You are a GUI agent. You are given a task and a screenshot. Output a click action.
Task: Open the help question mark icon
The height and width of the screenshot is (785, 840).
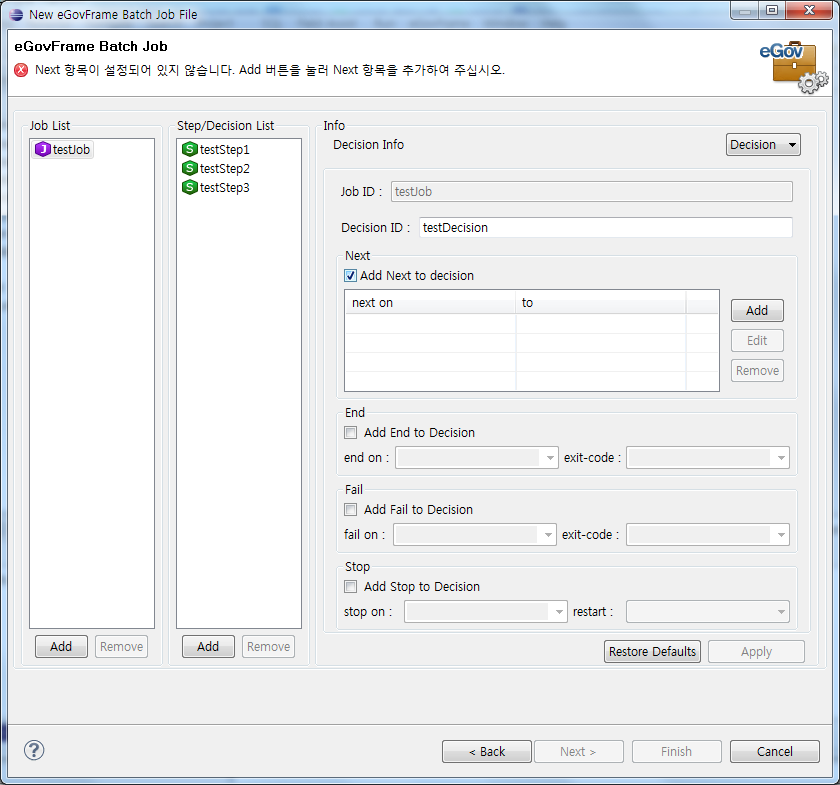[34, 750]
